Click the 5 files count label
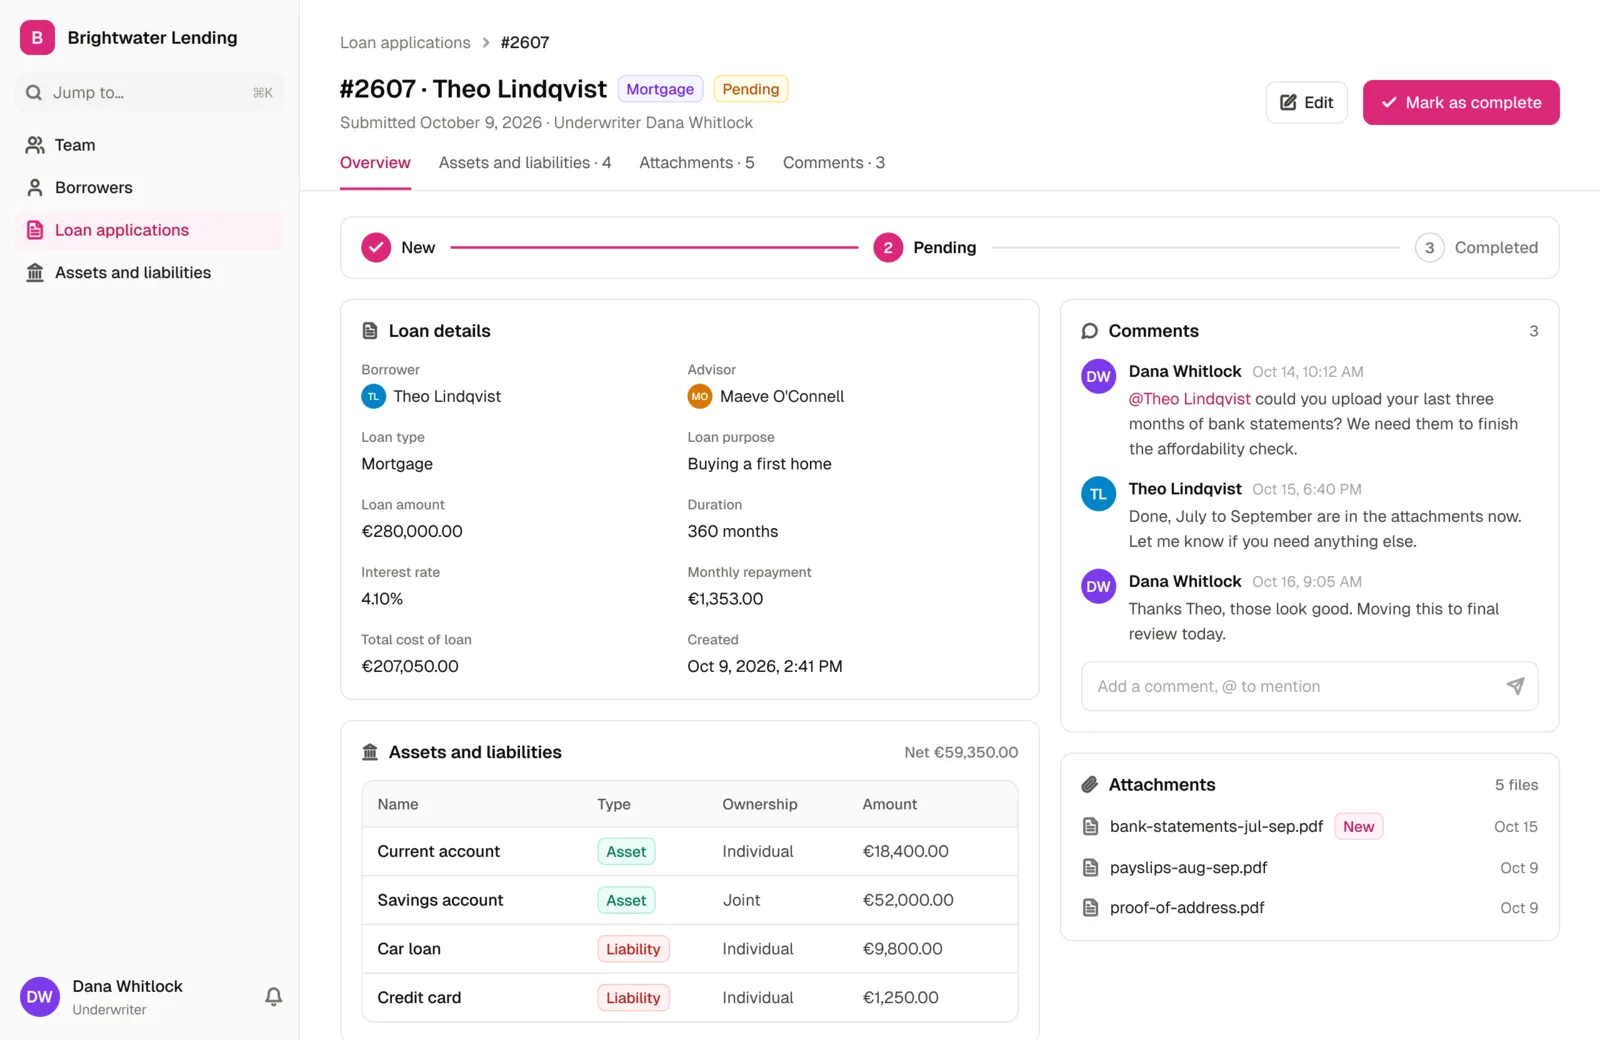 click(x=1516, y=785)
